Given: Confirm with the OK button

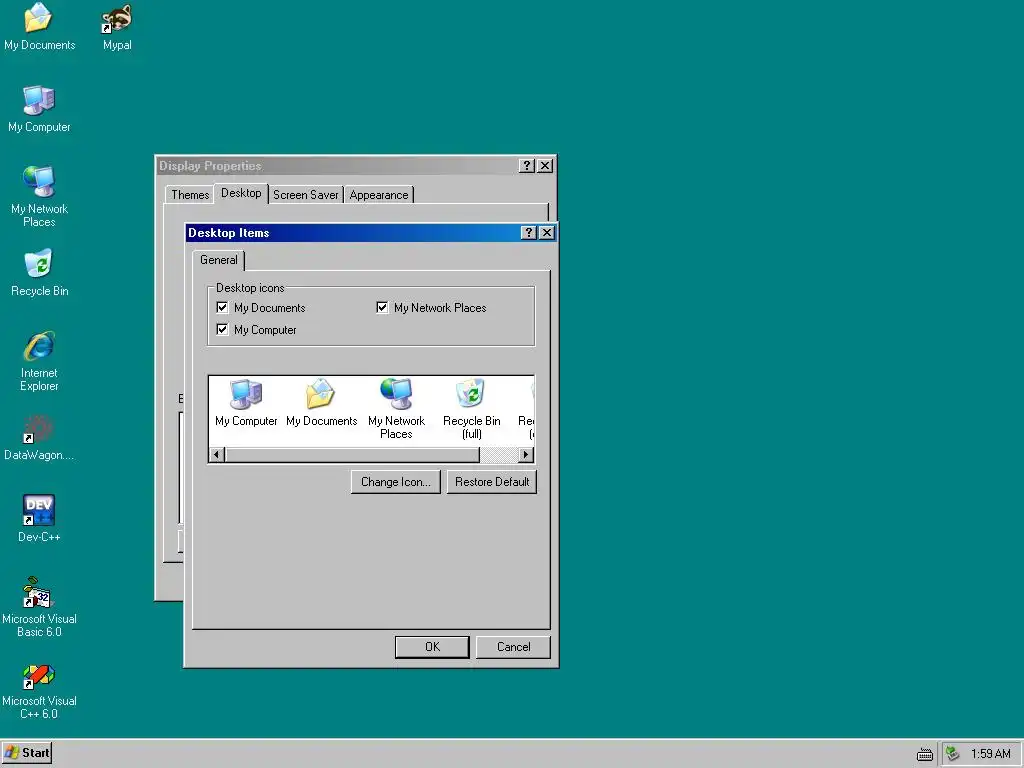Looking at the screenshot, I should point(432,647).
